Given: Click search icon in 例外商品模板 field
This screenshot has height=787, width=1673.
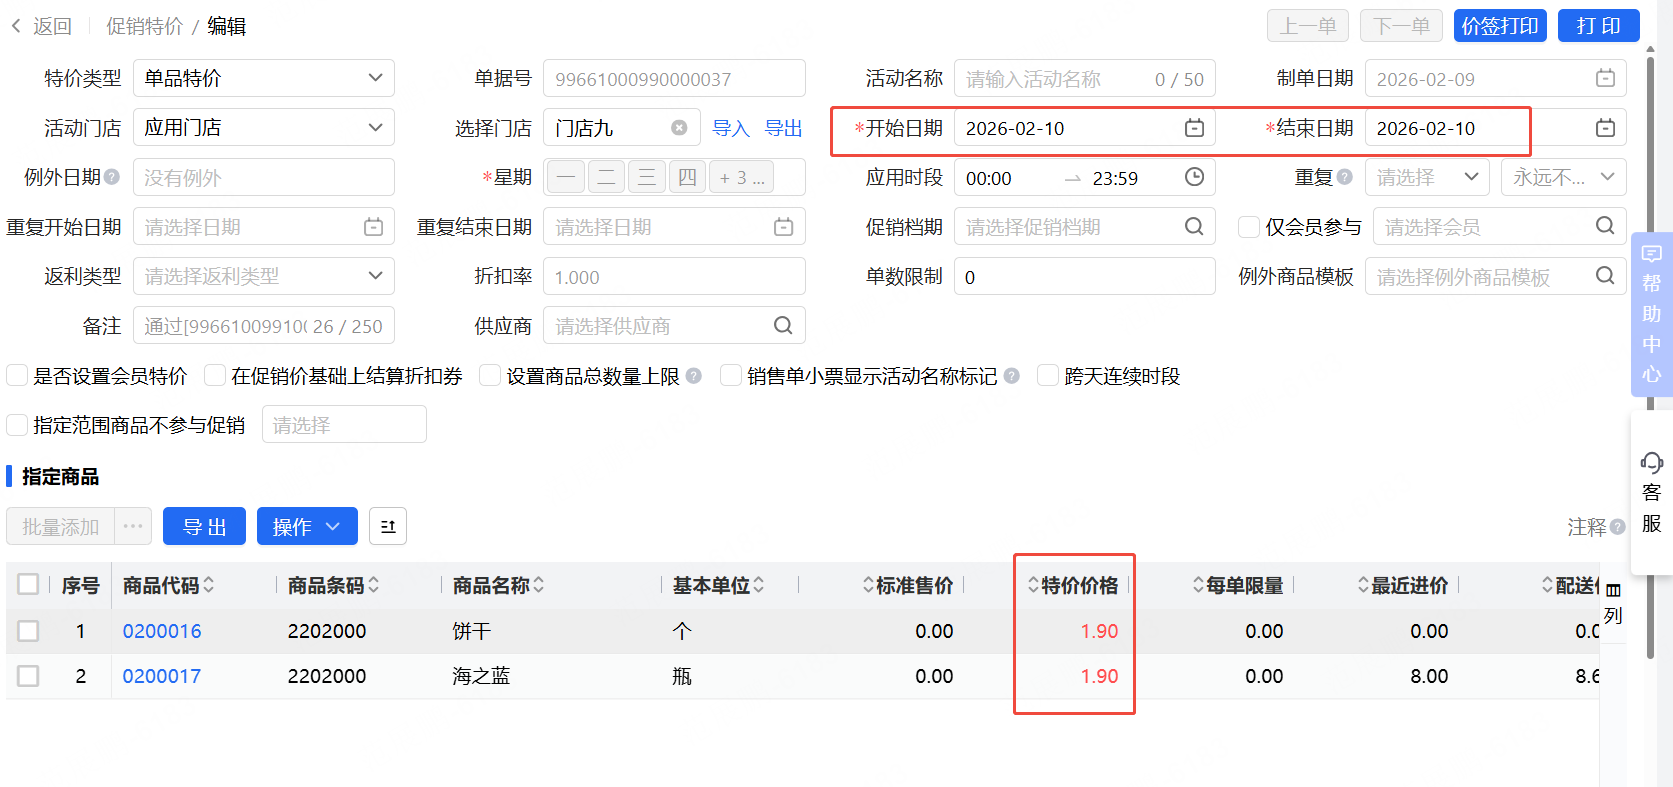Looking at the screenshot, I should point(1605,276).
